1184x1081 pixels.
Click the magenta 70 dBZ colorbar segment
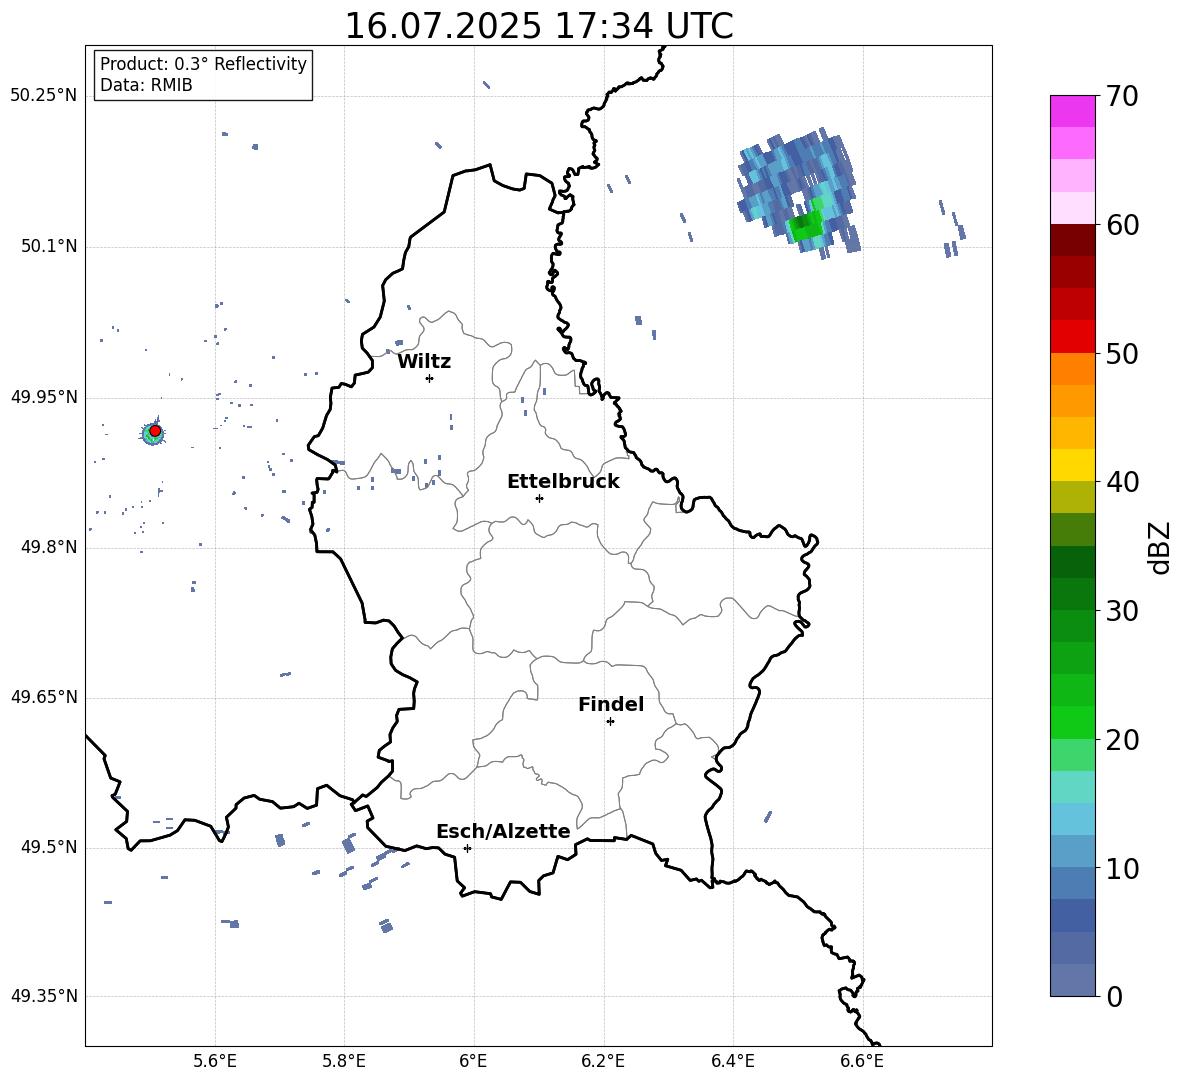pos(1072,111)
